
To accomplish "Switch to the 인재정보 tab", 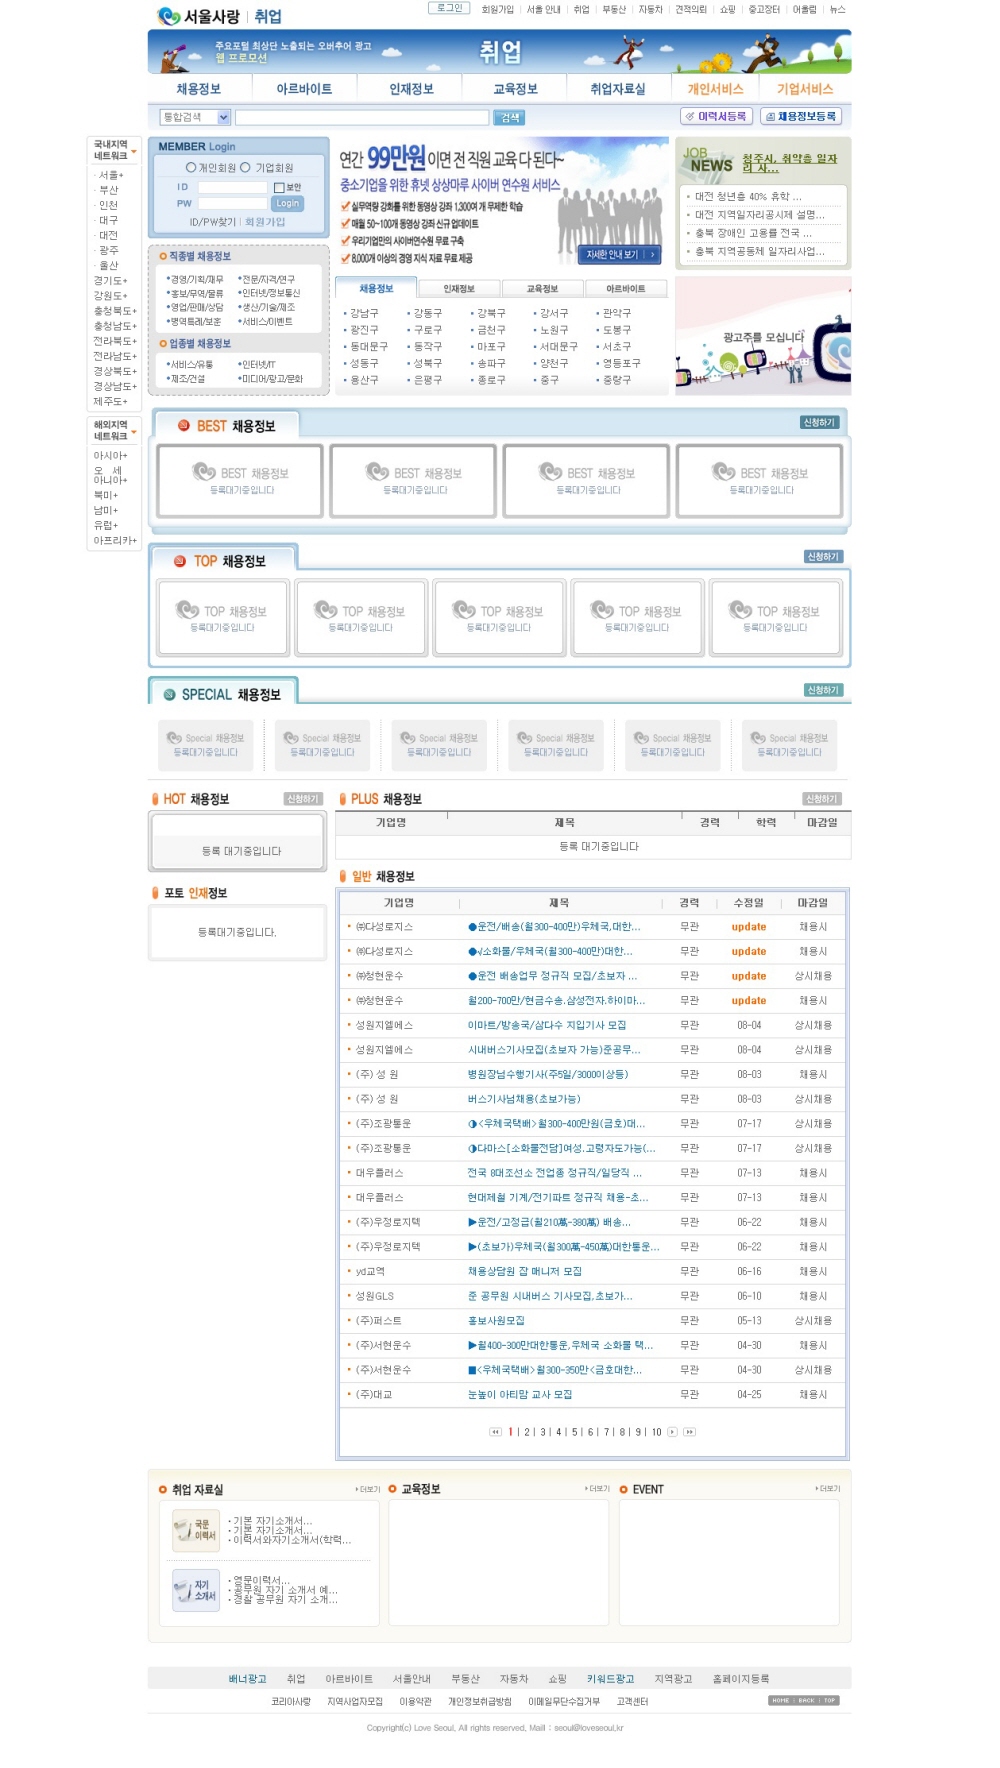I will pos(458,289).
